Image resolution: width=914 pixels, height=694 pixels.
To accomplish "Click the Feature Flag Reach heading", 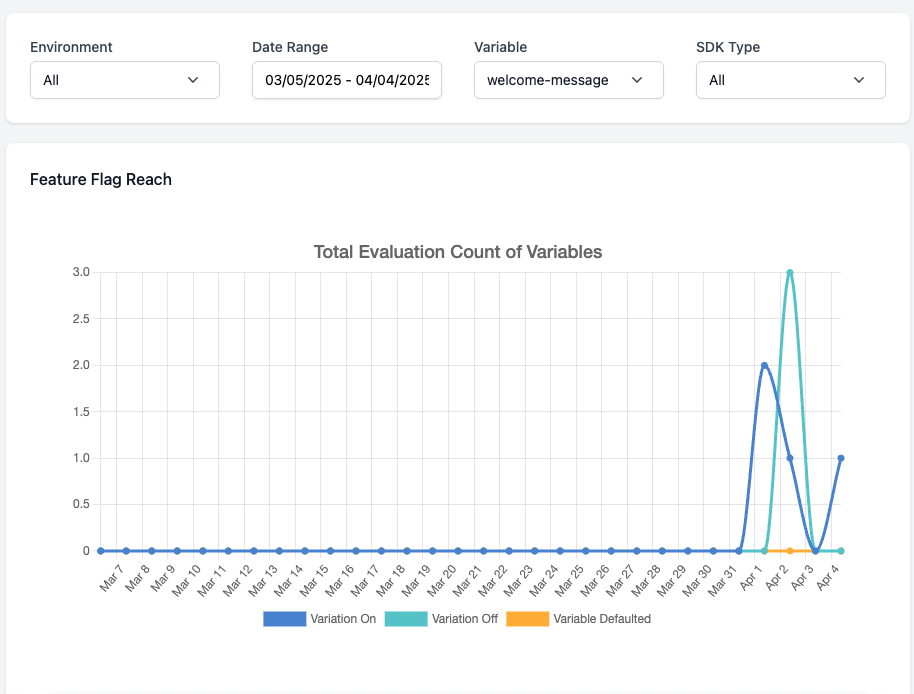I will pyautogui.click(x=101, y=180).
